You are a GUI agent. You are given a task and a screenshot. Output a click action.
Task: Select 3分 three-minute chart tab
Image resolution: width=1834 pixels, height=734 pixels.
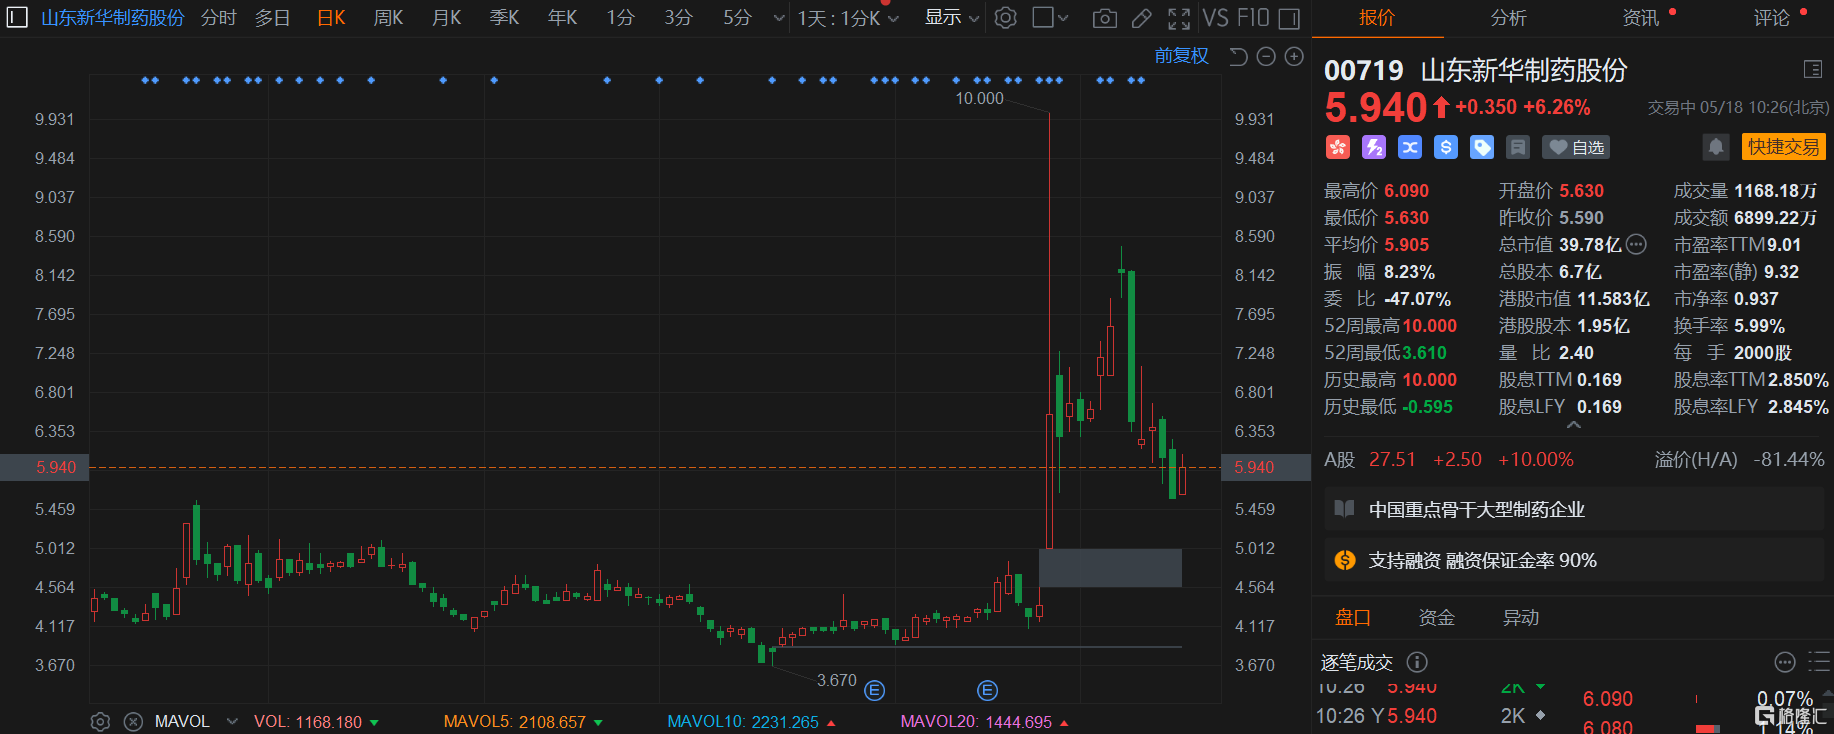pyautogui.click(x=678, y=18)
